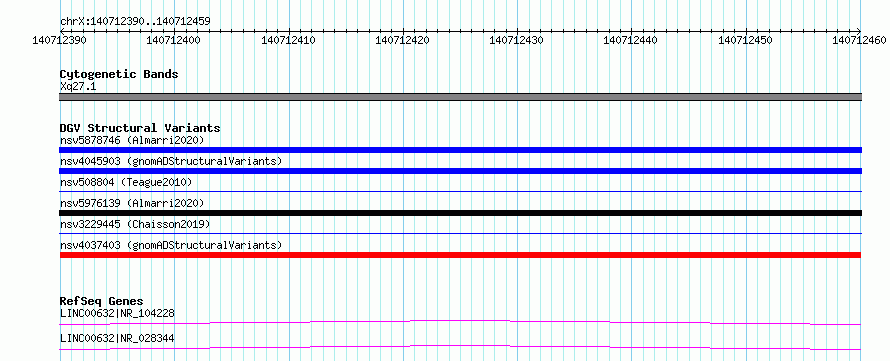Viewport: 890px width, 361px height.
Task: Click red bar of nsv4037403
Action: tap(460, 255)
